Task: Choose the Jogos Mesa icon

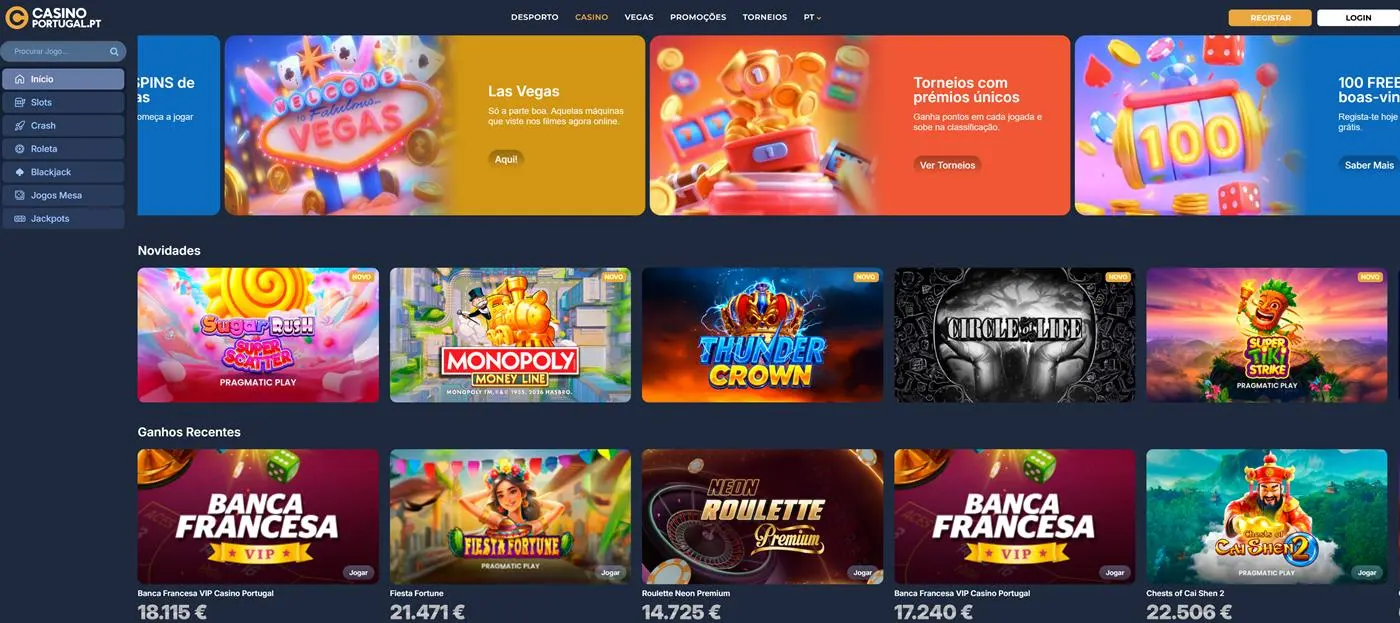Action: 20,195
